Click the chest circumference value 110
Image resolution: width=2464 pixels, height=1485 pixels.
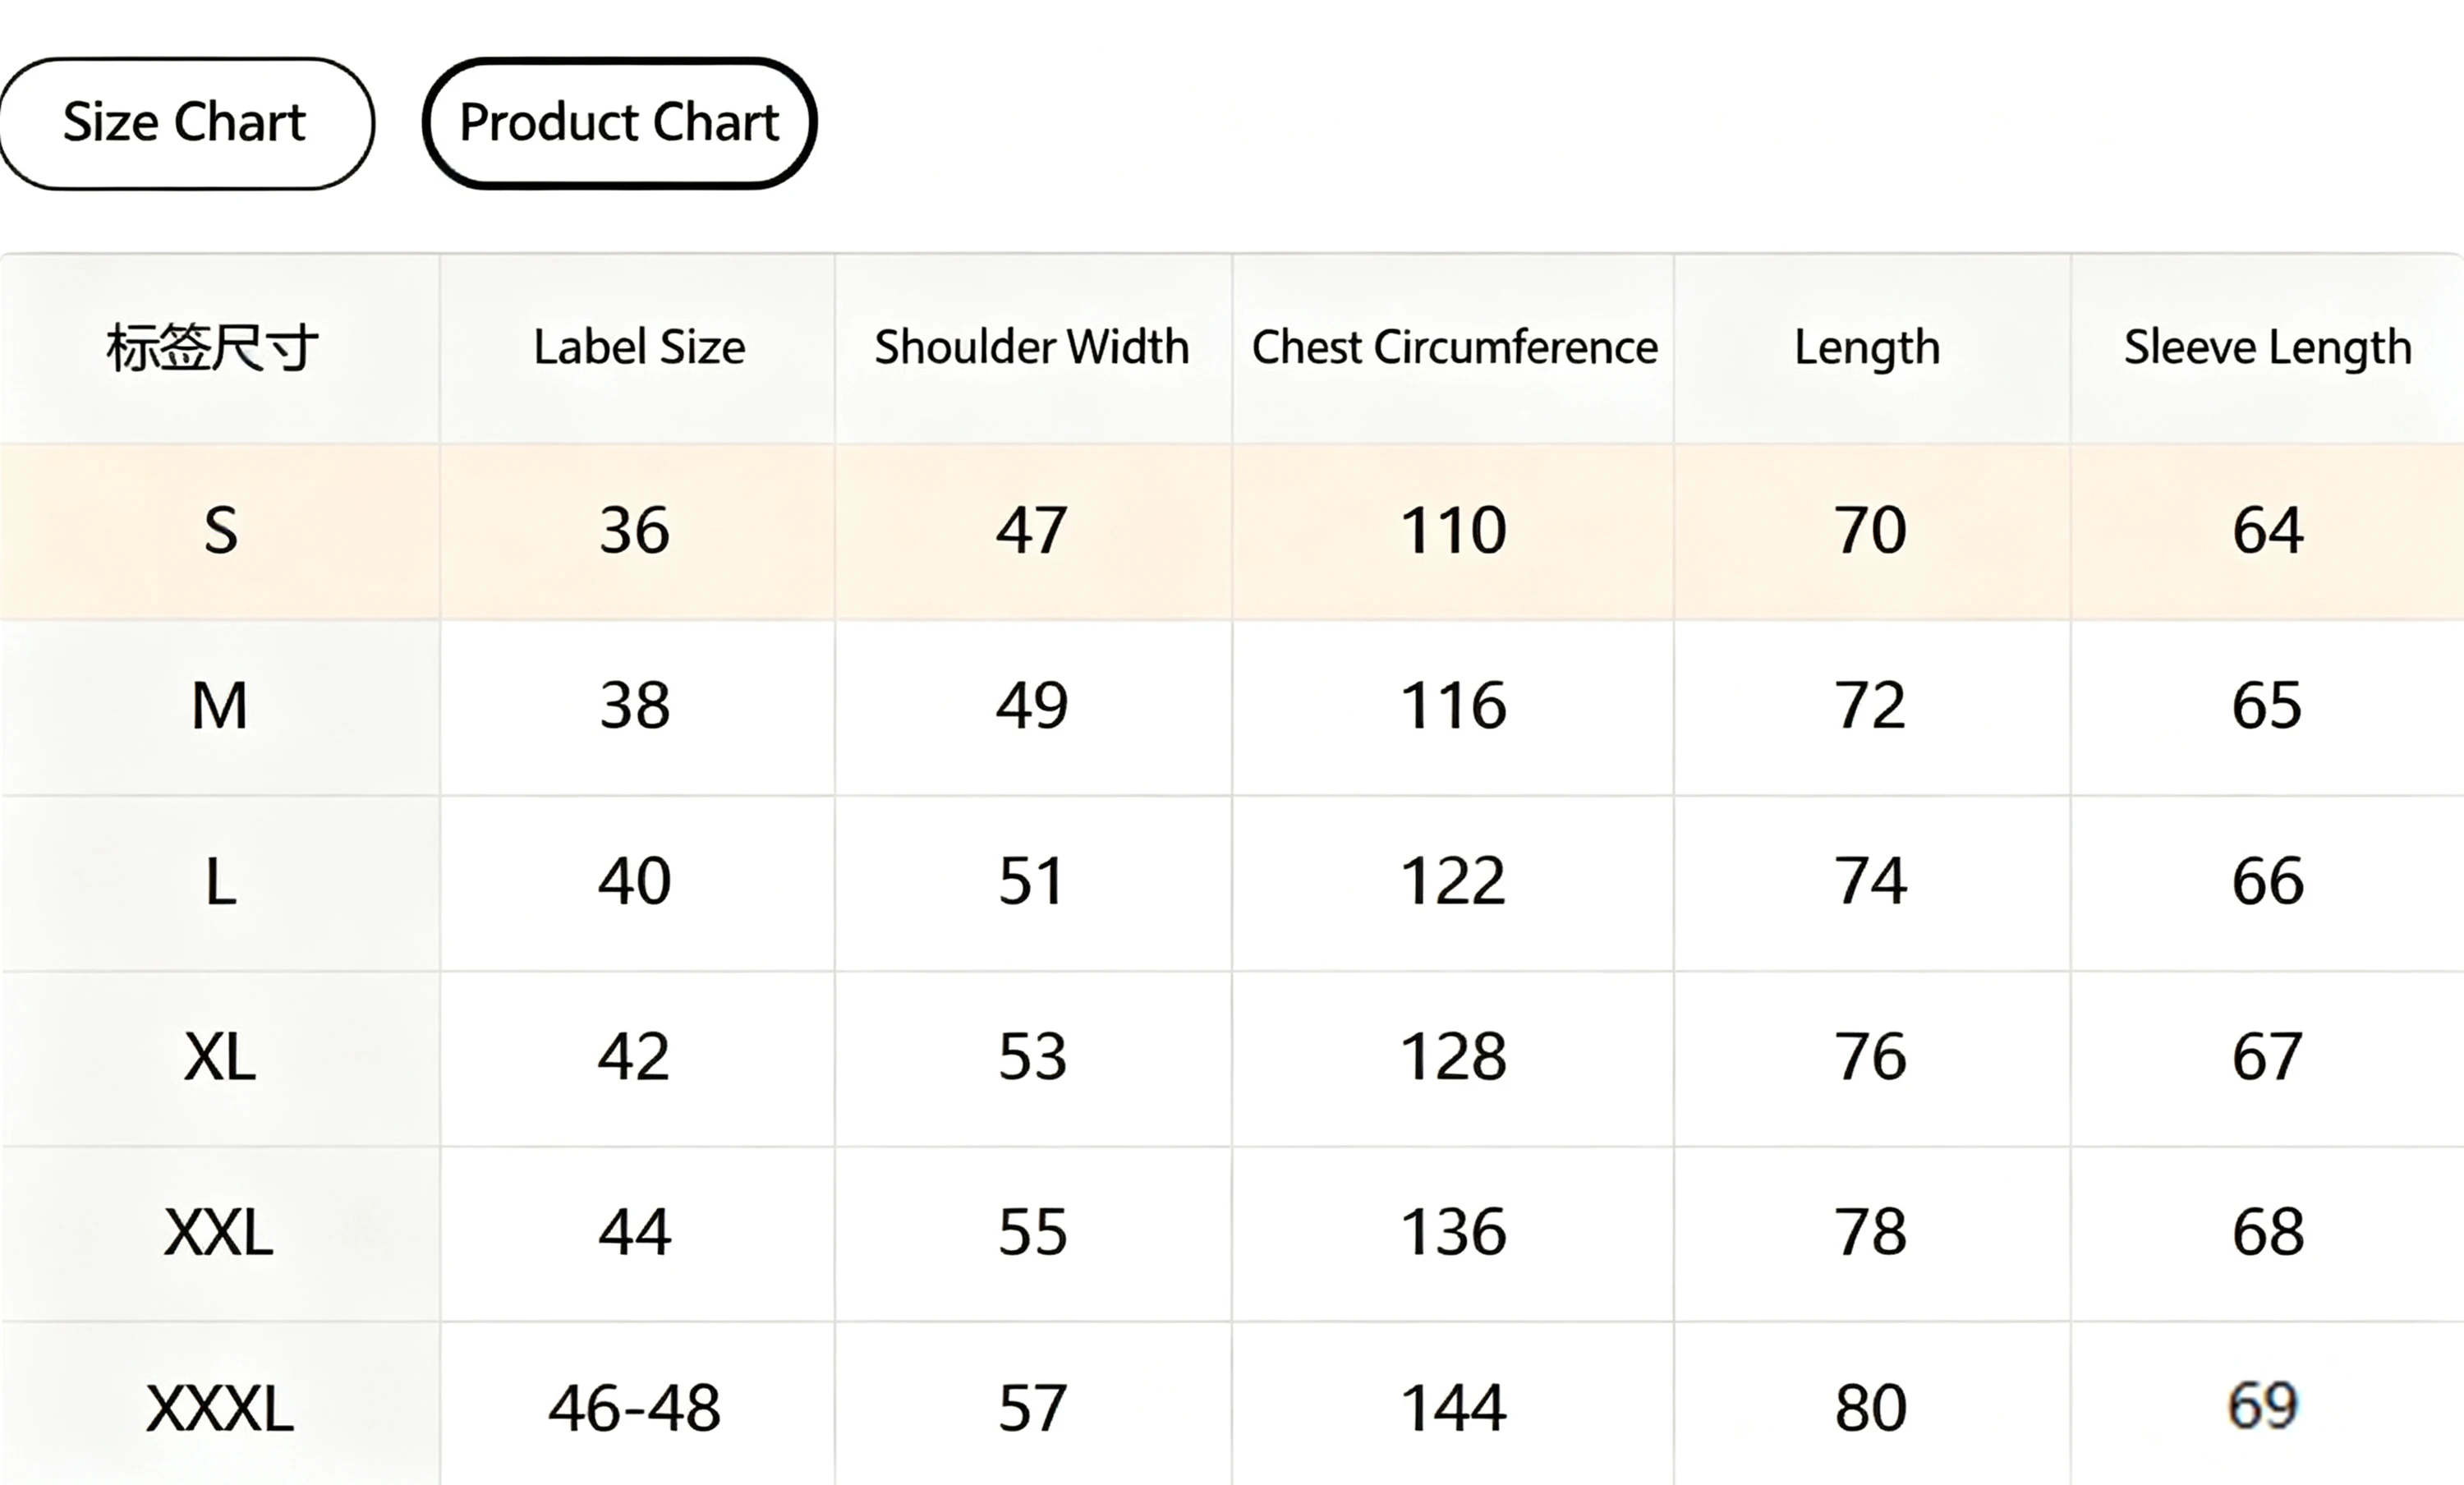1453,531
